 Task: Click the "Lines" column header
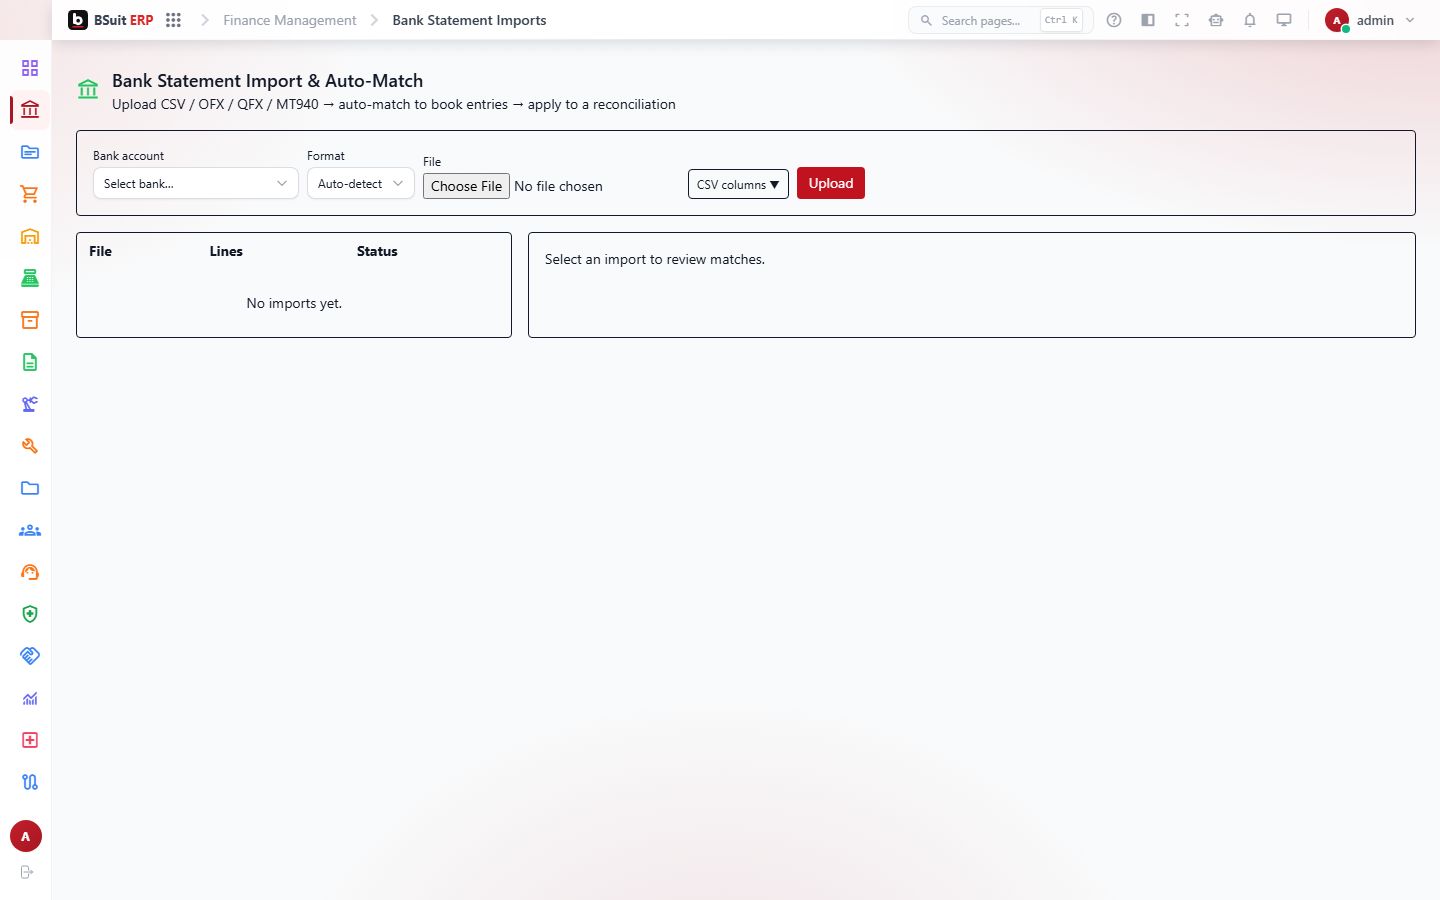[x=226, y=251]
